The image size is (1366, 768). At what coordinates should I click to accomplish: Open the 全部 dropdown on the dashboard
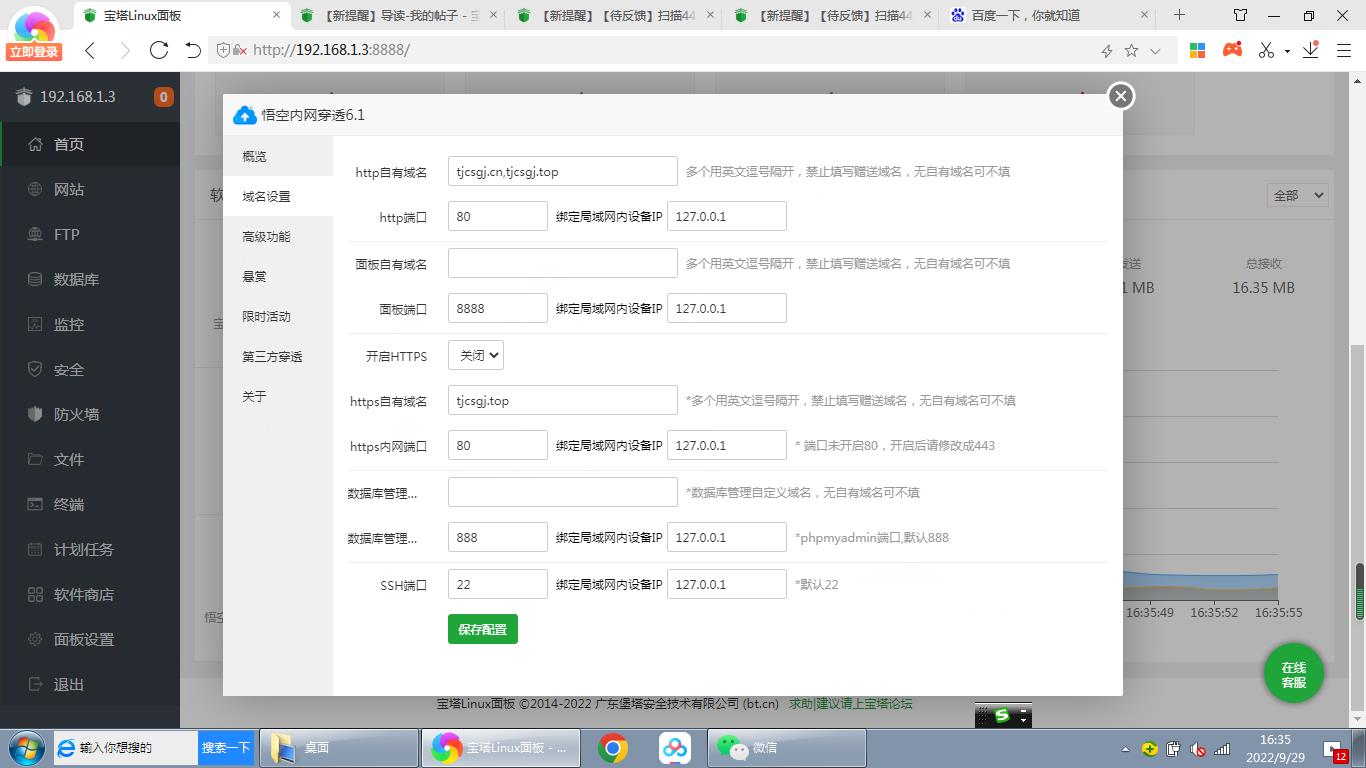[x=1297, y=195]
